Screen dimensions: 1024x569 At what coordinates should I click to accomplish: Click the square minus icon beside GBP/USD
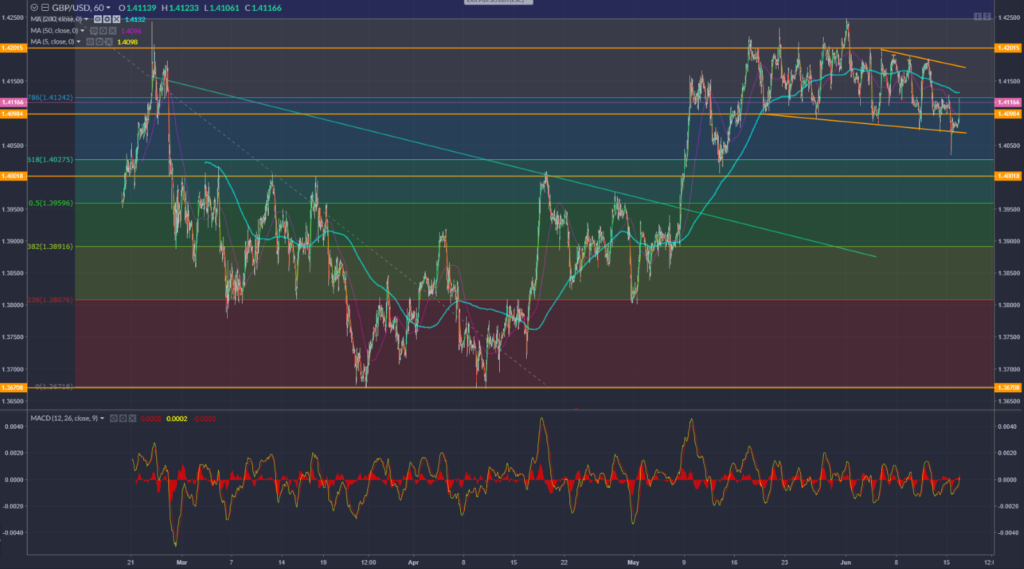point(45,8)
